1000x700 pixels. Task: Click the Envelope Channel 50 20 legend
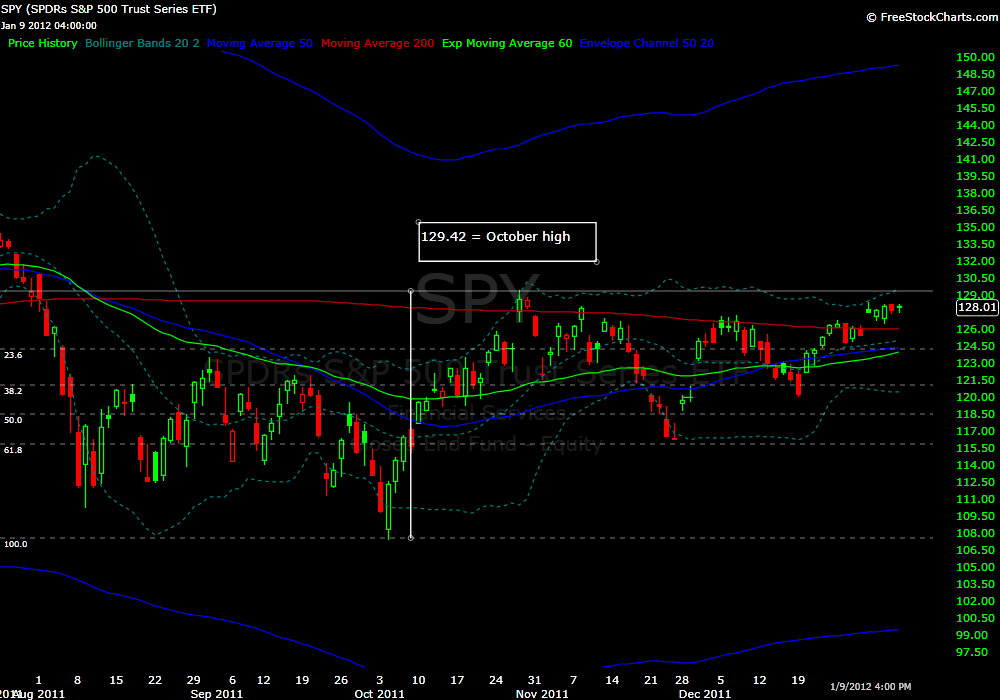(647, 43)
